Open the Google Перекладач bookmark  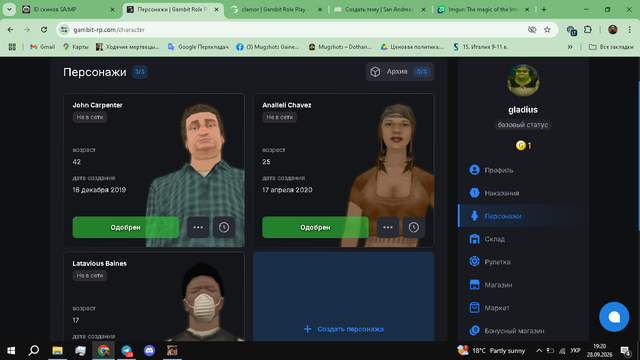click(198, 47)
